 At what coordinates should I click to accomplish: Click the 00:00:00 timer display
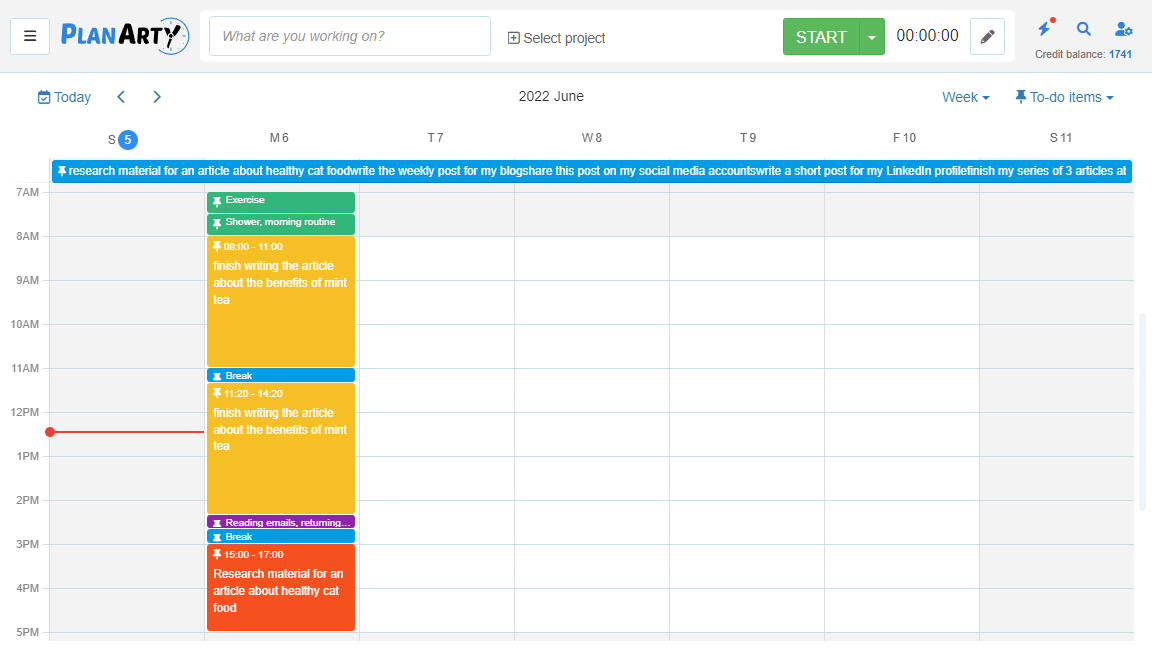[927, 35]
